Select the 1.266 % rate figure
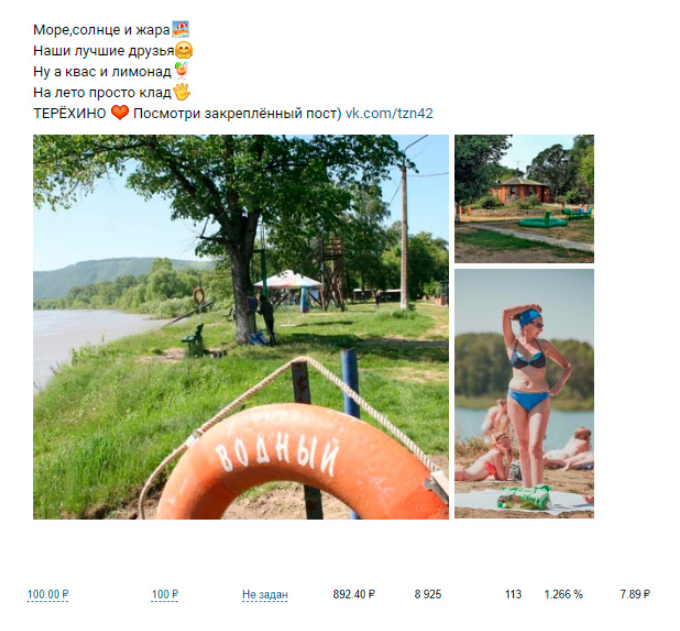The height and width of the screenshot is (631, 680). [x=563, y=594]
